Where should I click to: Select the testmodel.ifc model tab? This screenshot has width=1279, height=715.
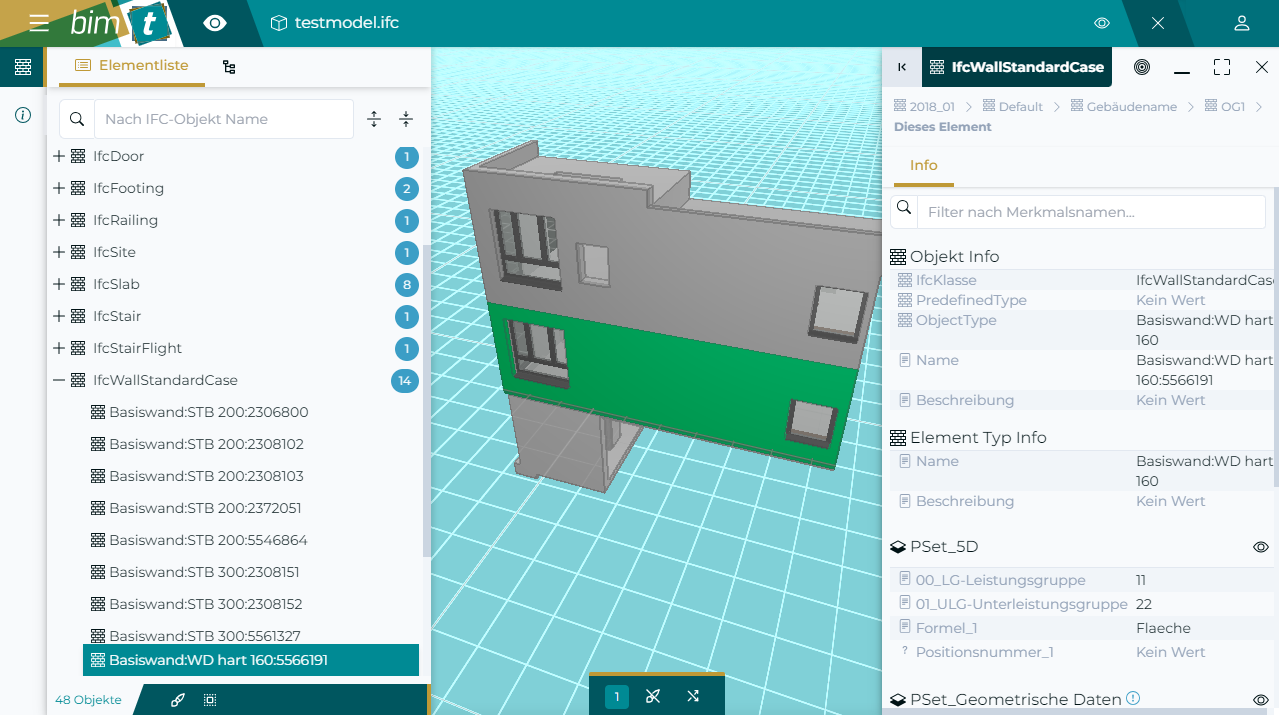tap(335, 23)
